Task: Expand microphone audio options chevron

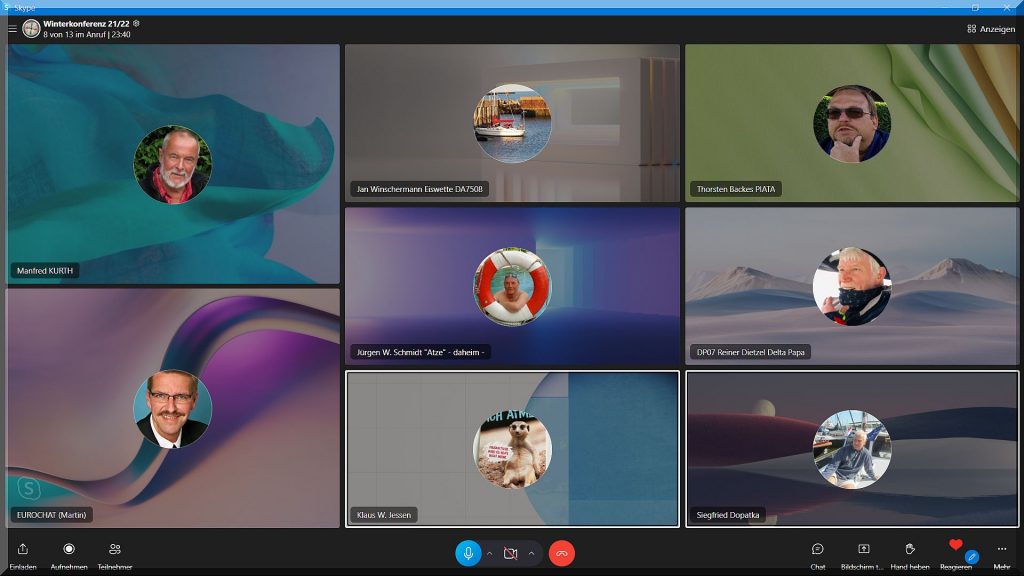Action: (x=489, y=553)
